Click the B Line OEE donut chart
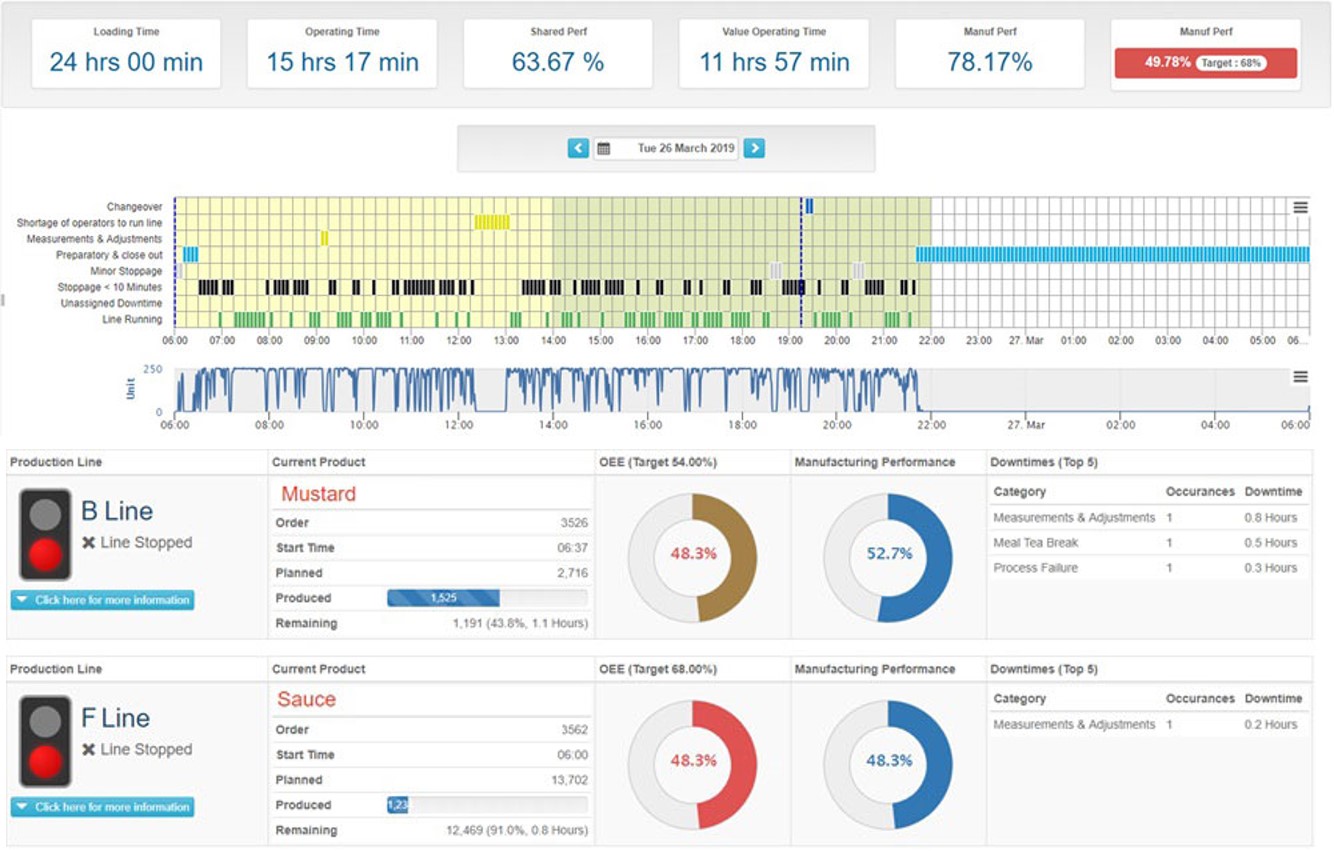This screenshot has width=1334, height=851. coord(693,554)
